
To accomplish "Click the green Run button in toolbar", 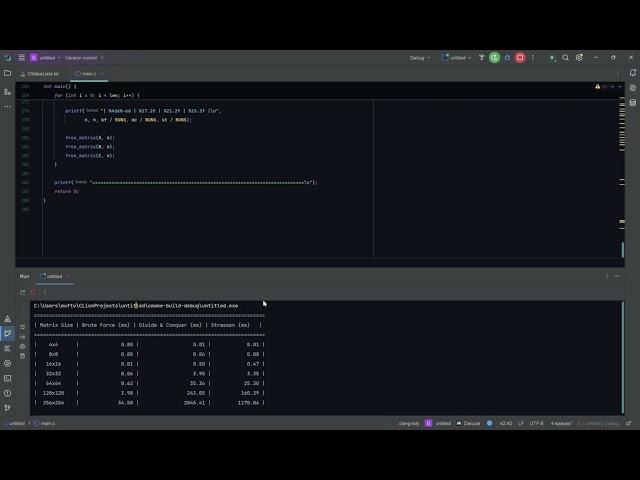I will point(494,58).
